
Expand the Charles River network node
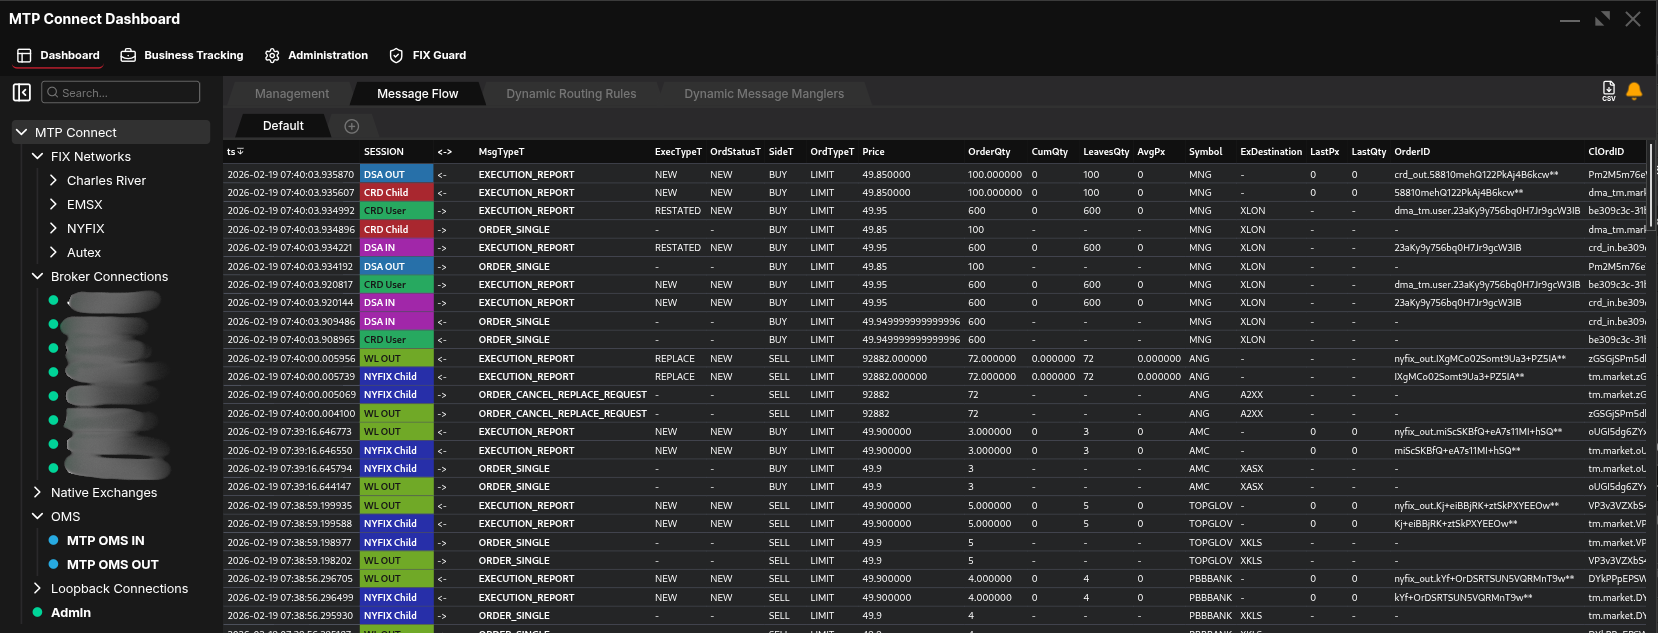54,181
